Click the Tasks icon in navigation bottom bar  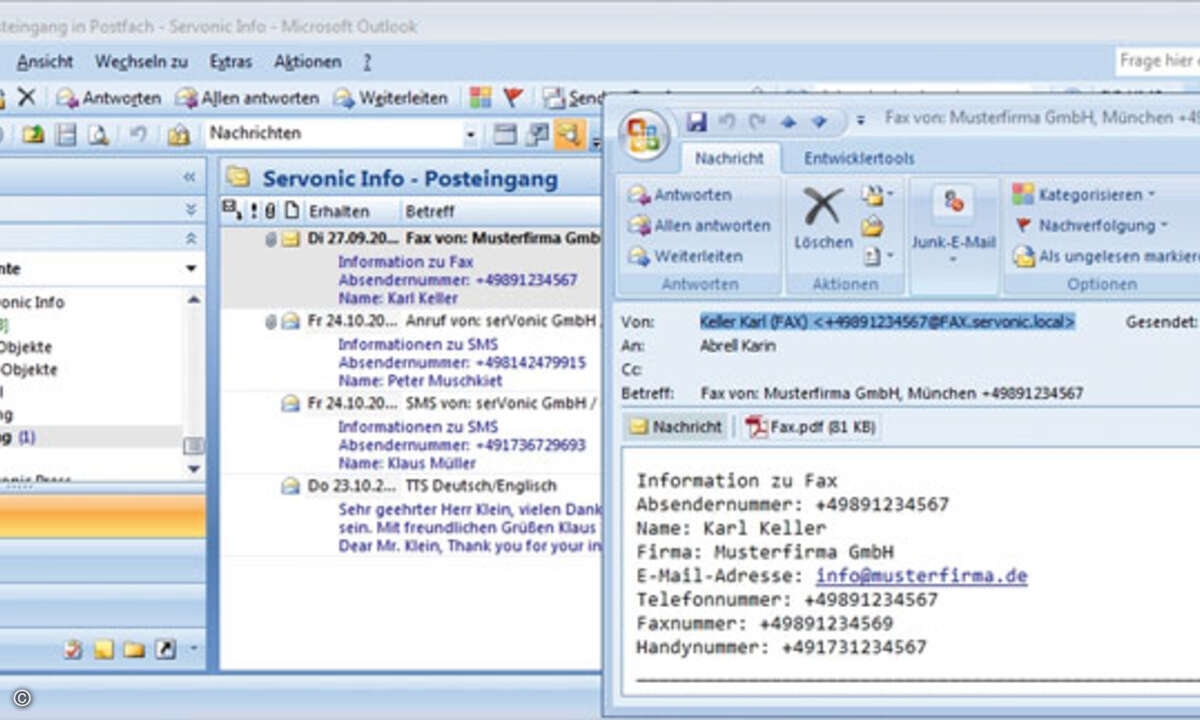pyautogui.click(x=73, y=650)
